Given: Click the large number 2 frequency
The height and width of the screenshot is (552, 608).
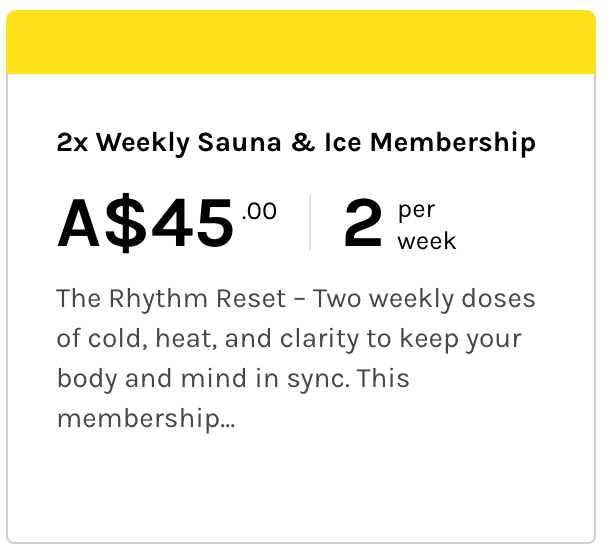Looking at the screenshot, I should point(363,224).
